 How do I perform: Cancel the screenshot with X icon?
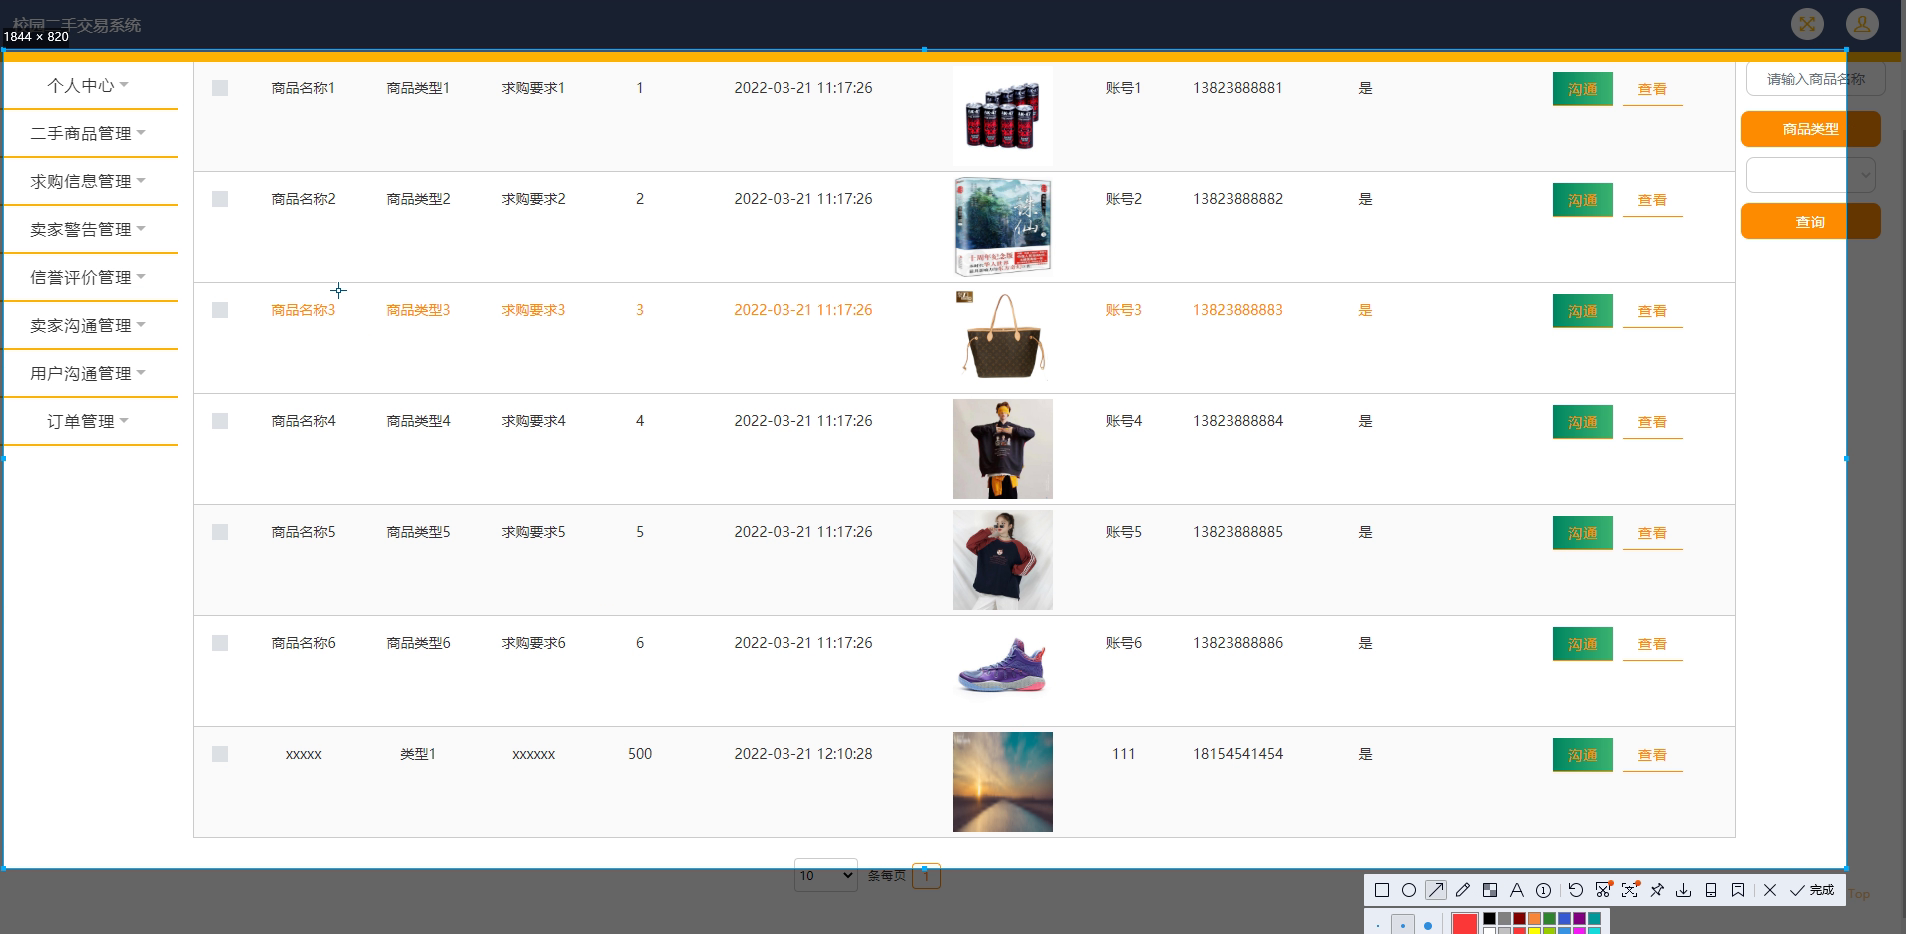(1770, 890)
